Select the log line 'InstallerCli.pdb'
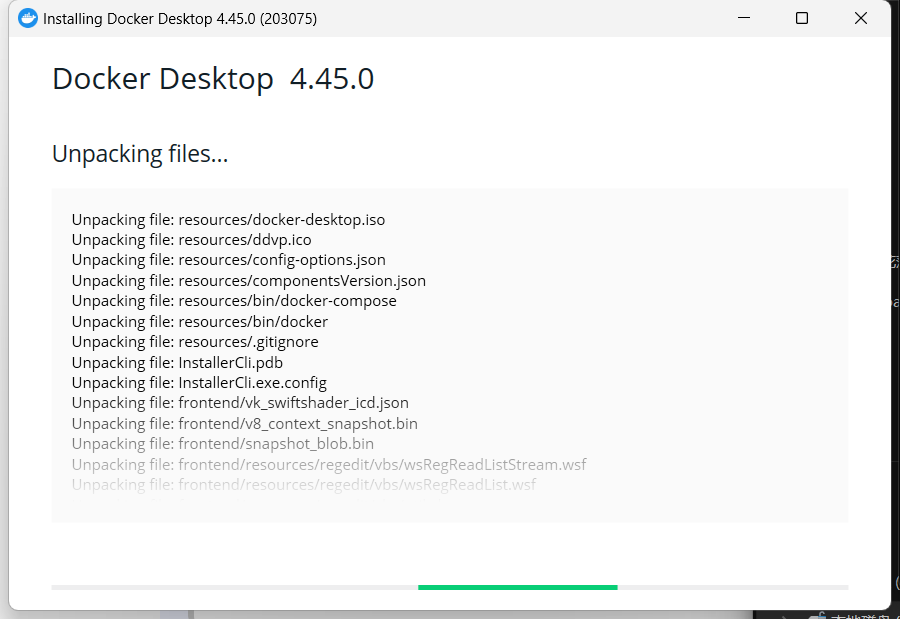 [177, 362]
